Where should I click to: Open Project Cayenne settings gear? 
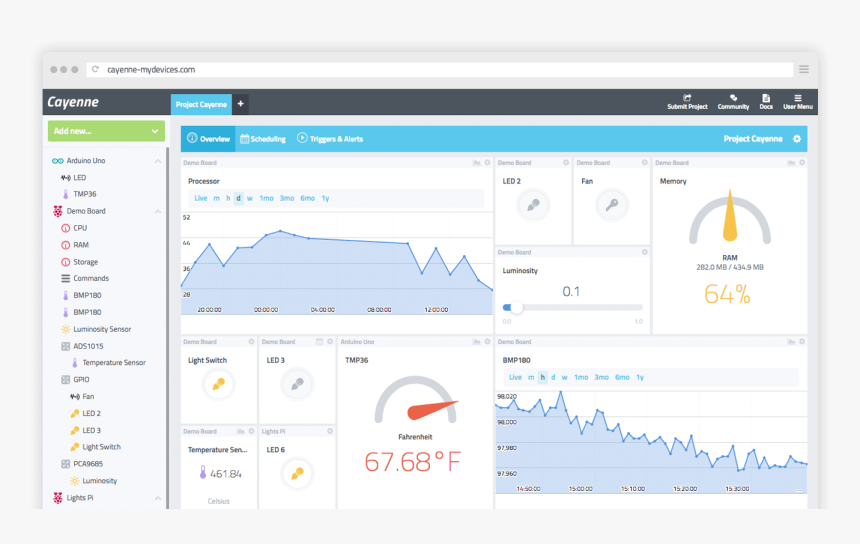pyautogui.click(x=797, y=139)
